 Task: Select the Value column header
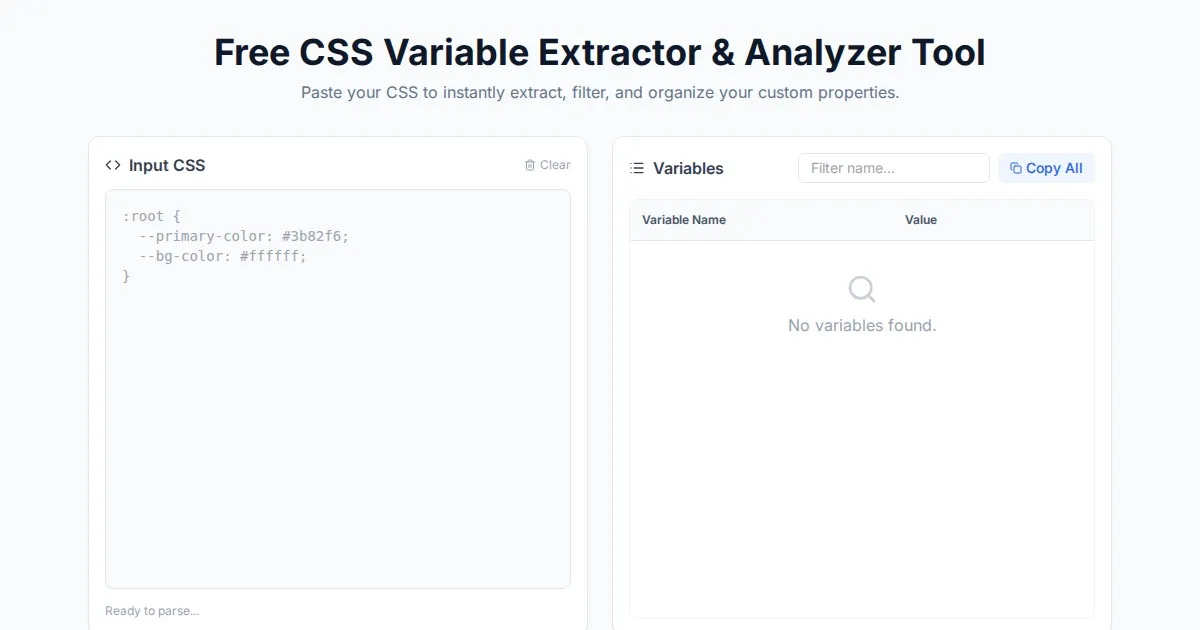point(921,220)
